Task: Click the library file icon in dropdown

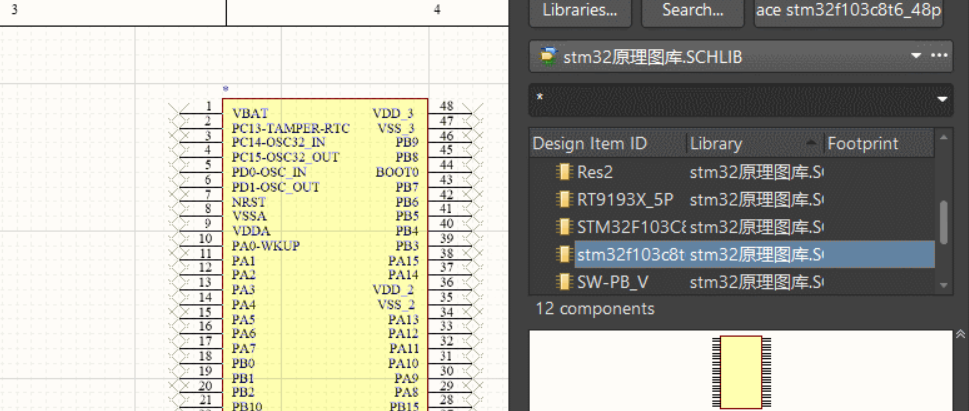Action: (547, 56)
